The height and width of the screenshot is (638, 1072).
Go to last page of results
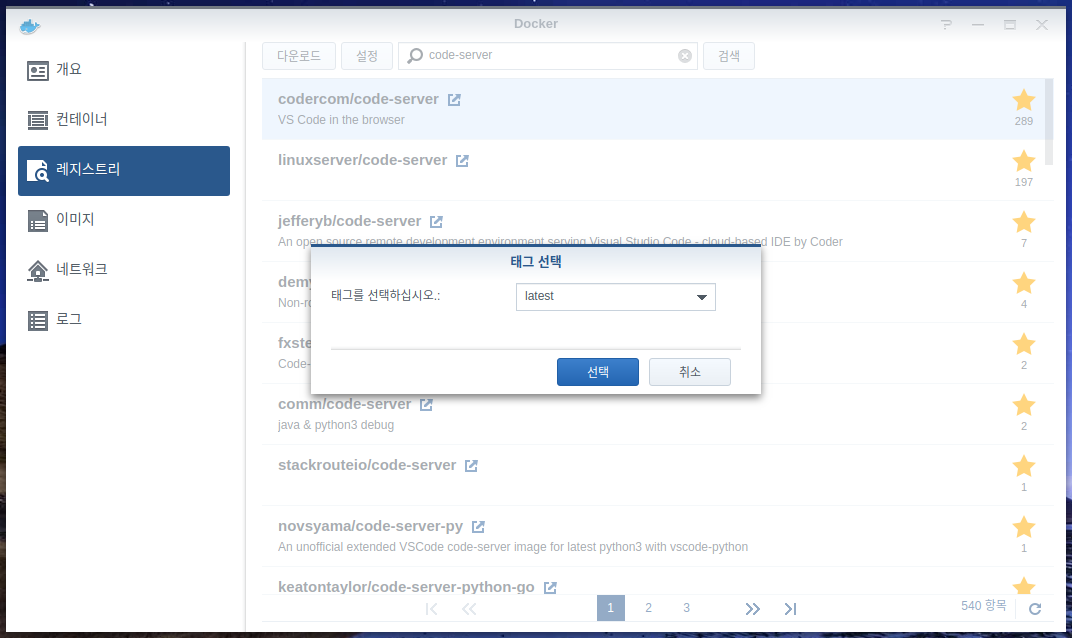tap(790, 609)
